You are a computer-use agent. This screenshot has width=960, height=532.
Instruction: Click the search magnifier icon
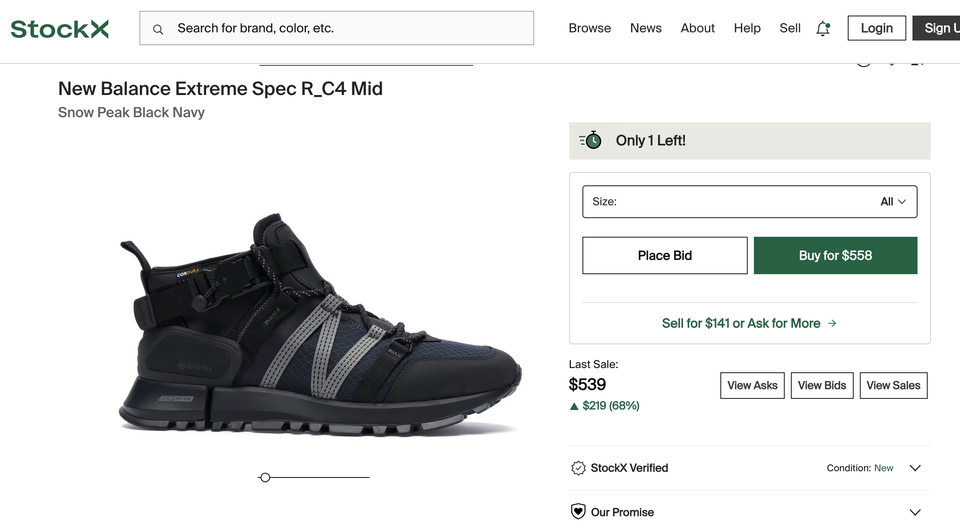(158, 29)
